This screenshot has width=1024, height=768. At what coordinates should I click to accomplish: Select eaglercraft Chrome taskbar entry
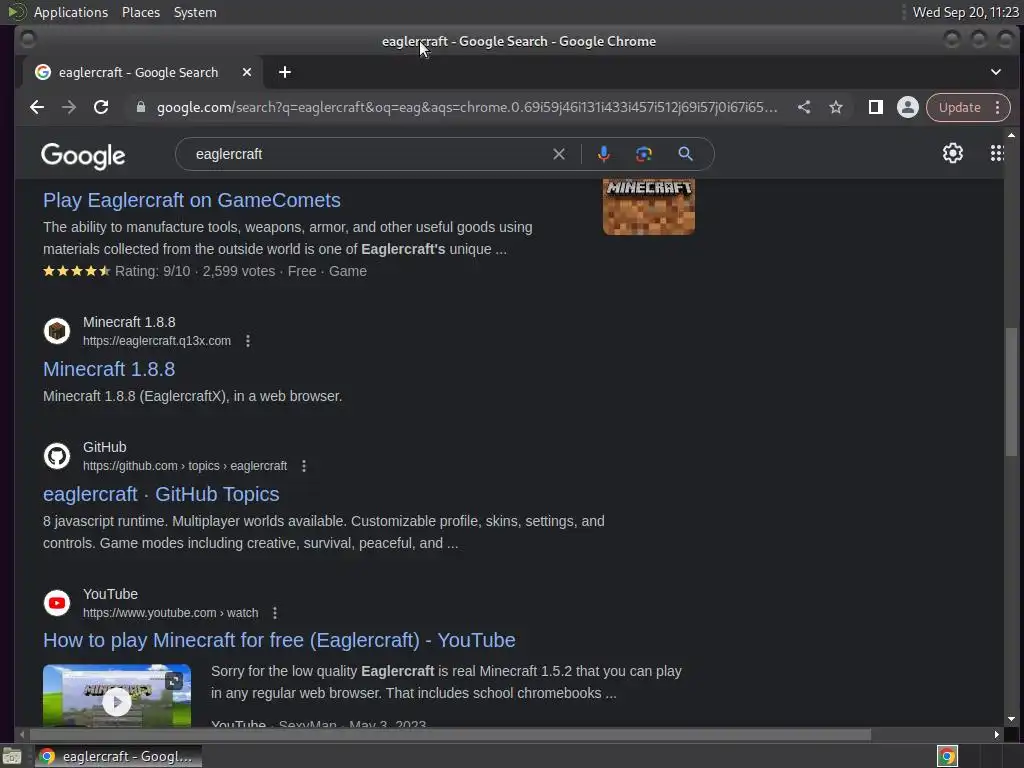click(x=118, y=756)
